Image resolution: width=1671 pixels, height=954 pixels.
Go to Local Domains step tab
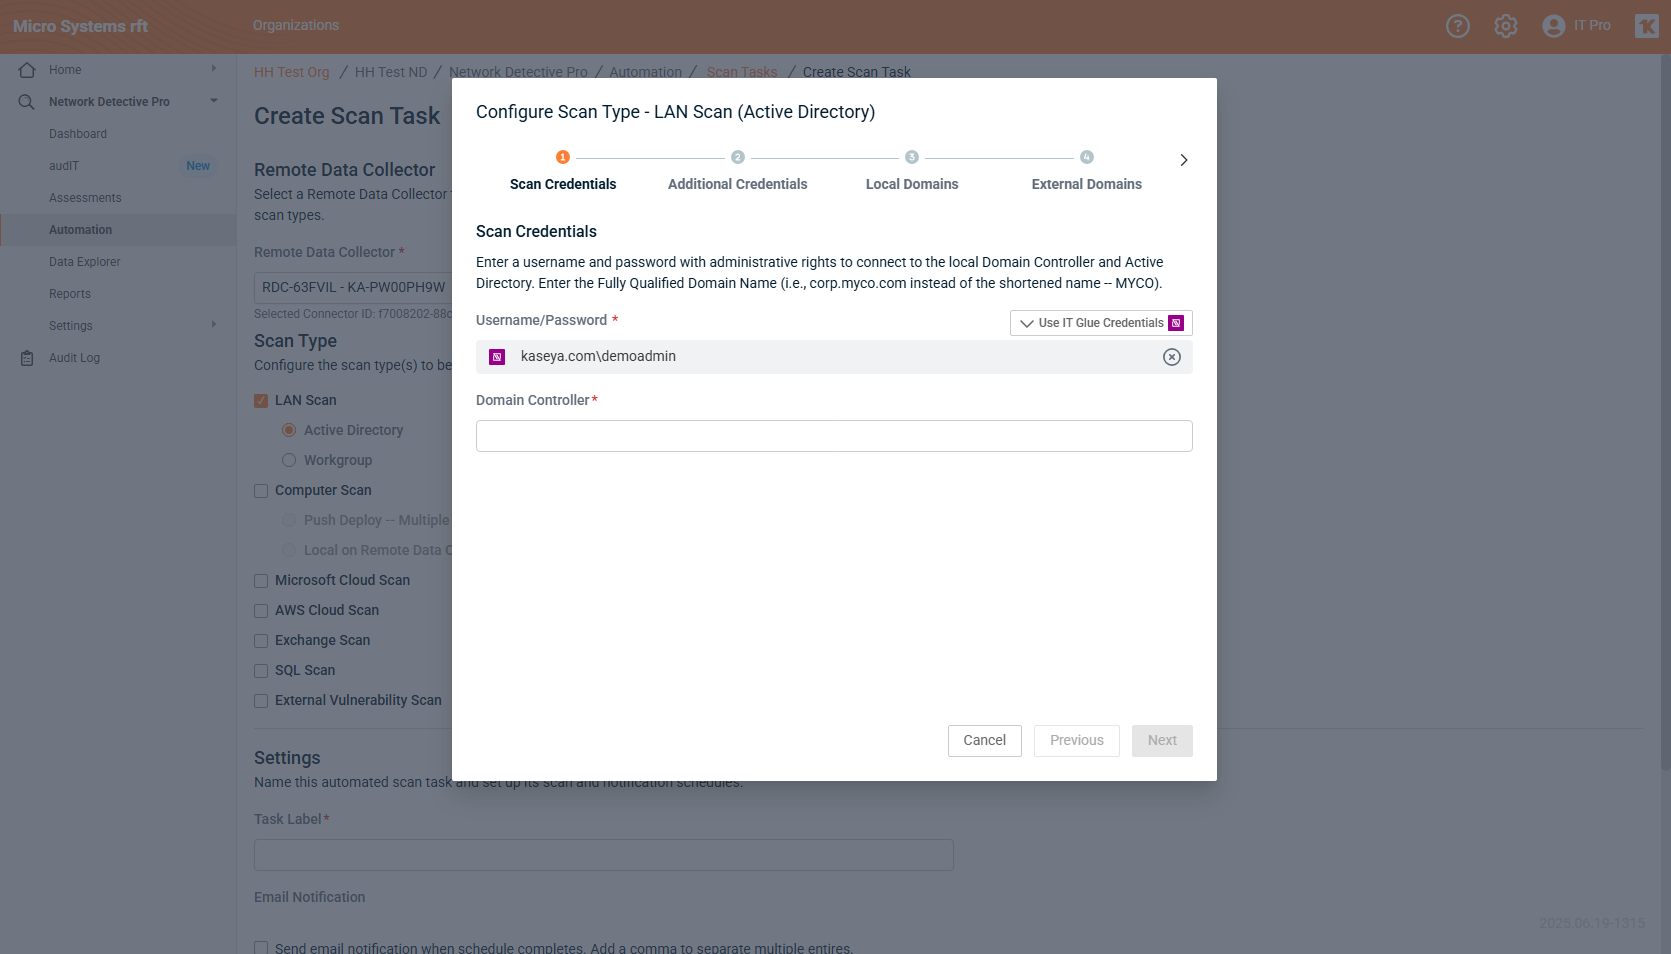click(912, 184)
